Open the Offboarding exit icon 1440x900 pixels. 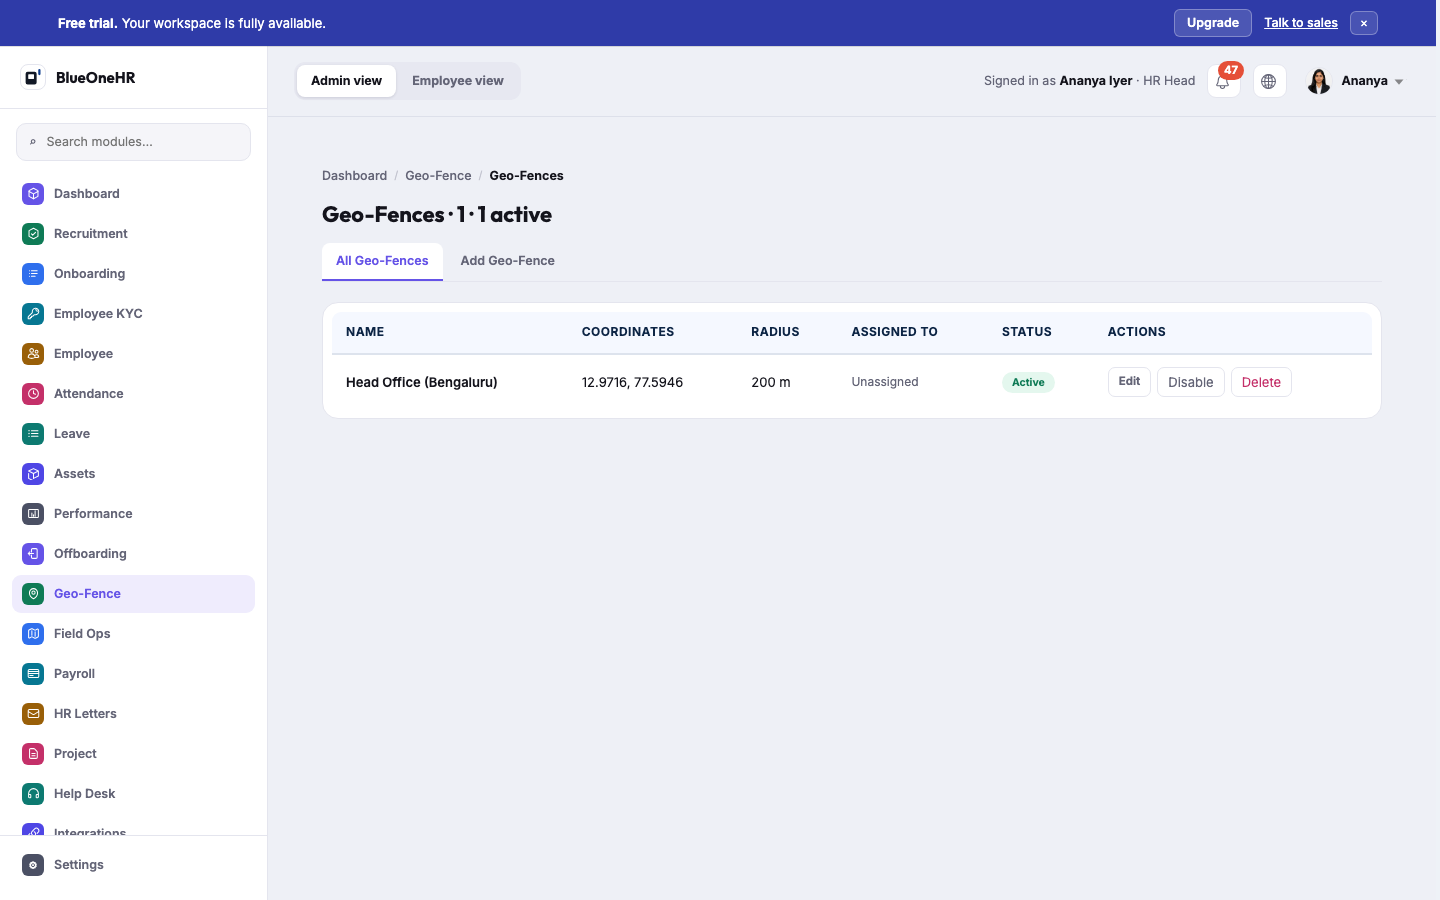pyautogui.click(x=33, y=554)
